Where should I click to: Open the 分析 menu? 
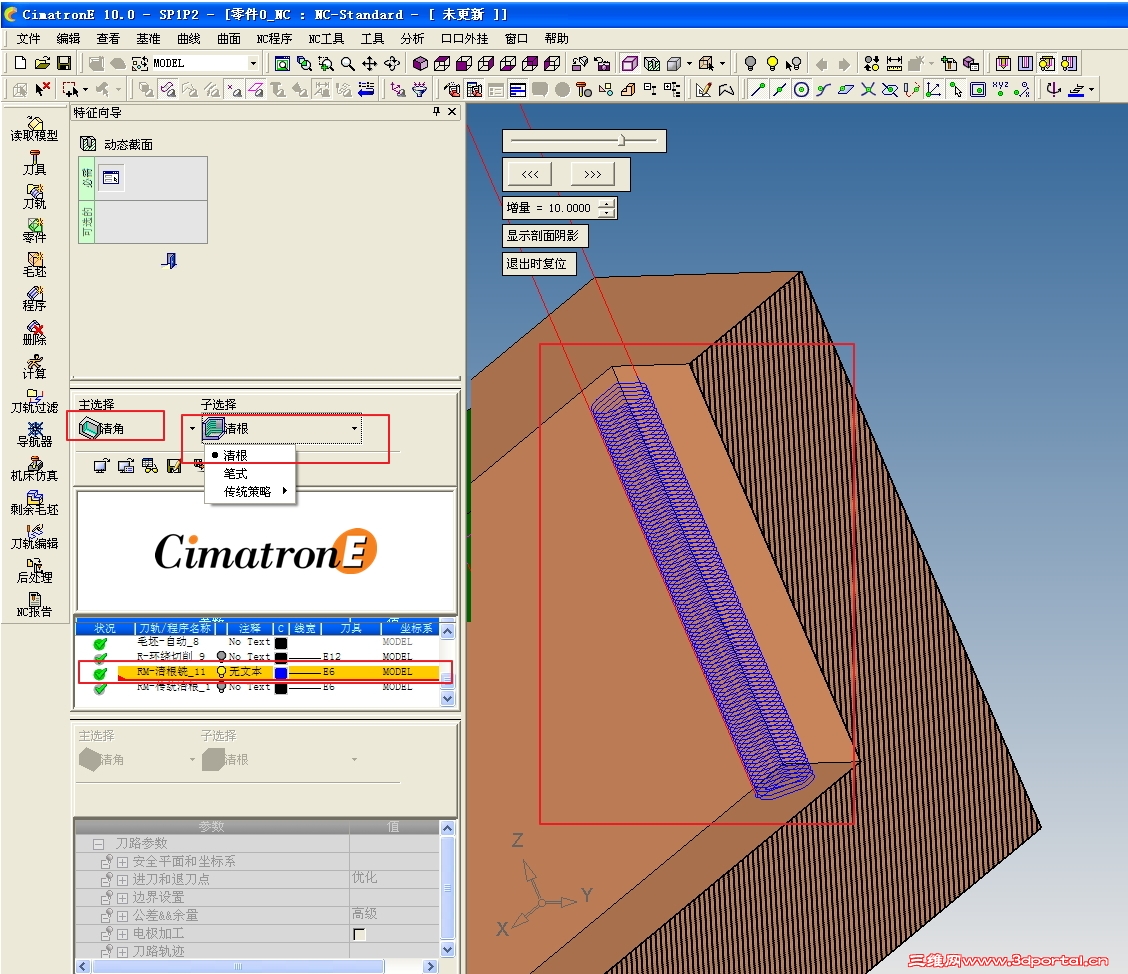412,39
